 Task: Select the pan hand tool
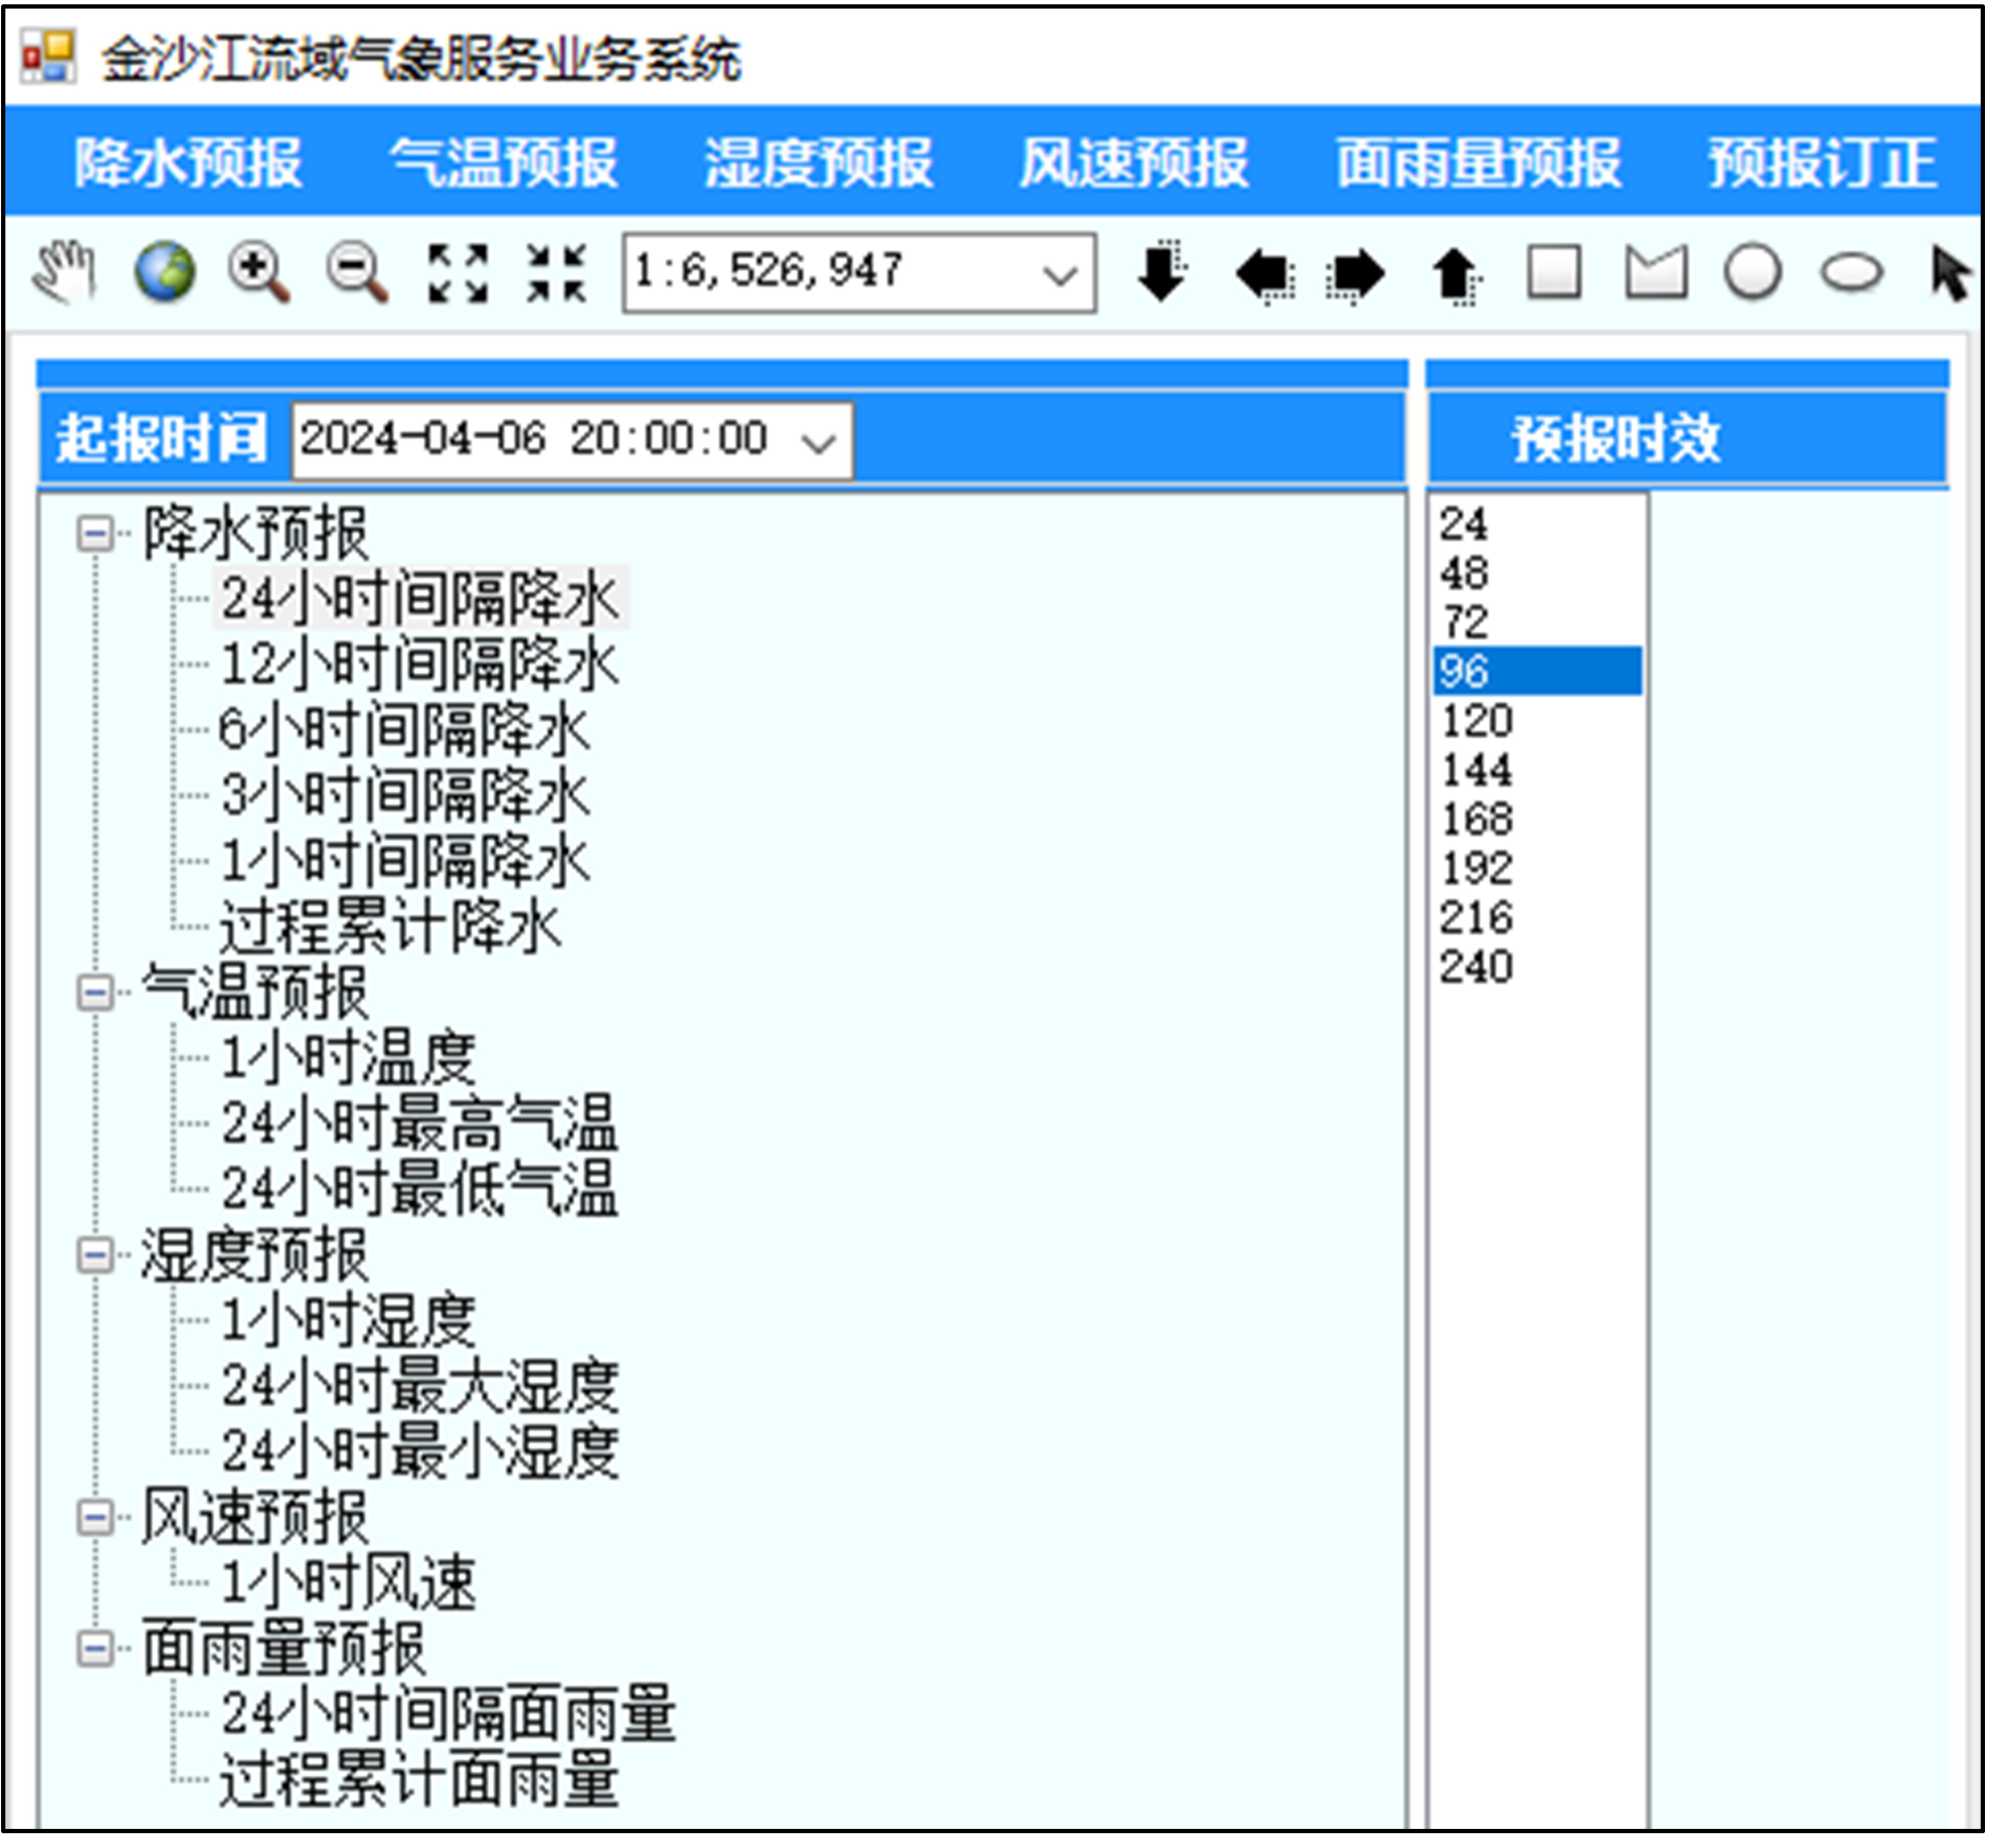click(64, 272)
